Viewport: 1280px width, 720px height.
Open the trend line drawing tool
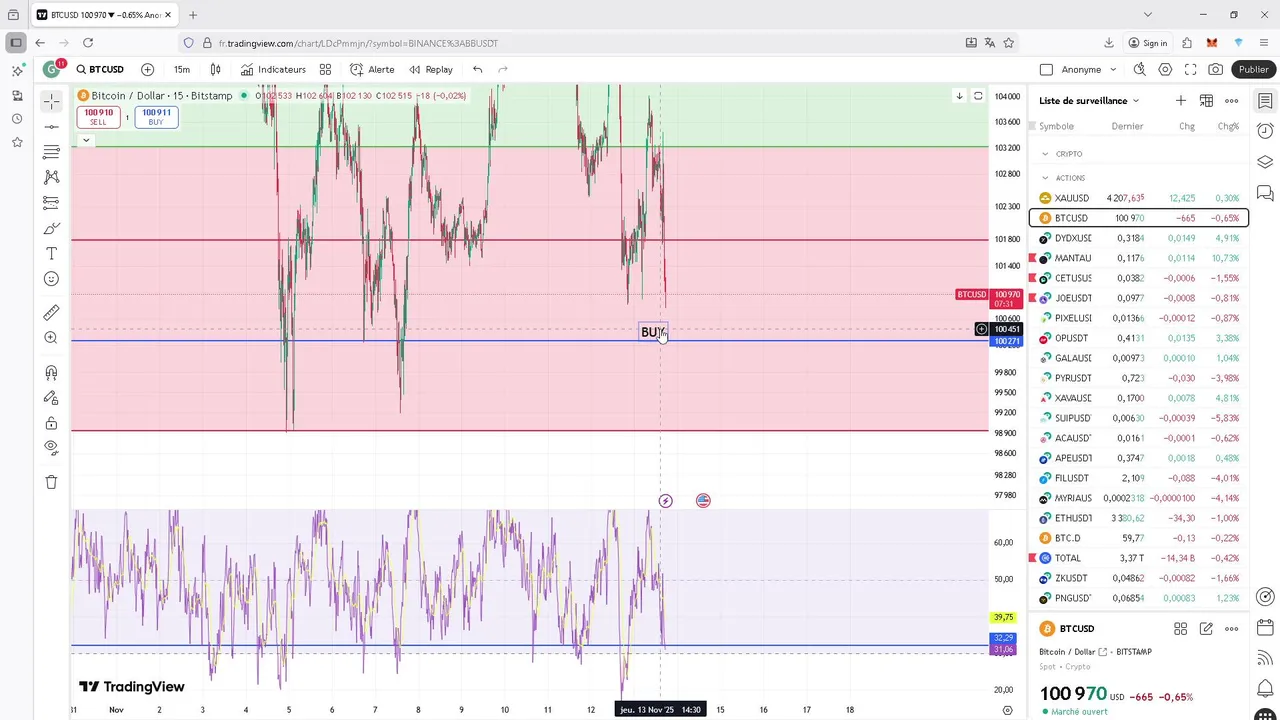point(51,127)
